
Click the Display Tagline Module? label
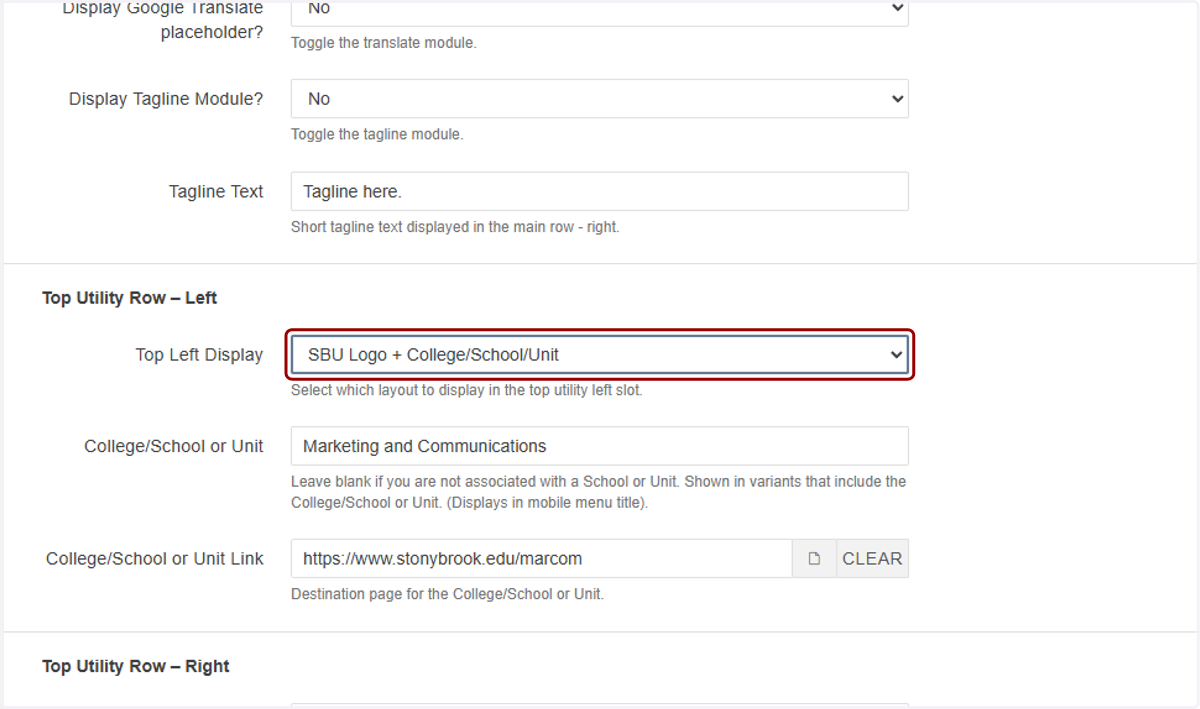pyautogui.click(x=166, y=99)
